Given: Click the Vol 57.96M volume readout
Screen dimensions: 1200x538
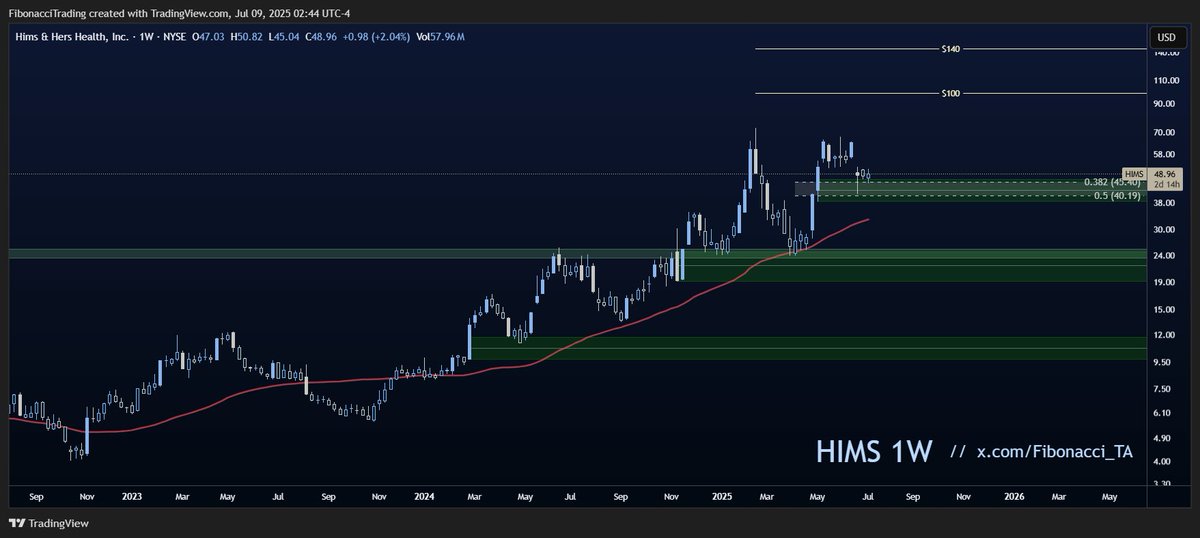Looking at the screenshot, I should tap(440, 37).
